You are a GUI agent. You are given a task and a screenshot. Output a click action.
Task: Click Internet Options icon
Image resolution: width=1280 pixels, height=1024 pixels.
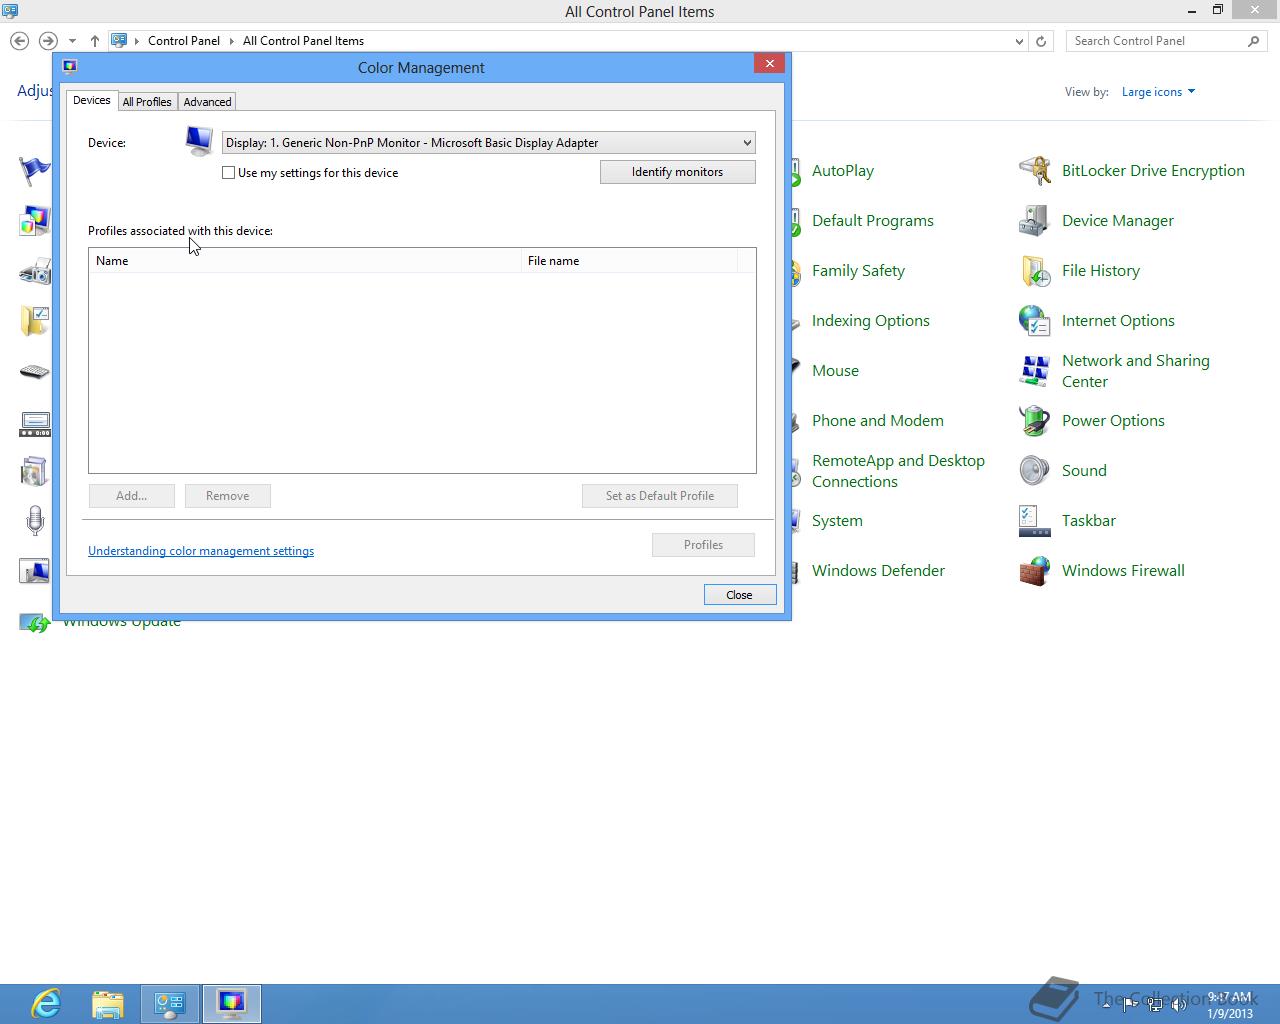[1034, 321]
